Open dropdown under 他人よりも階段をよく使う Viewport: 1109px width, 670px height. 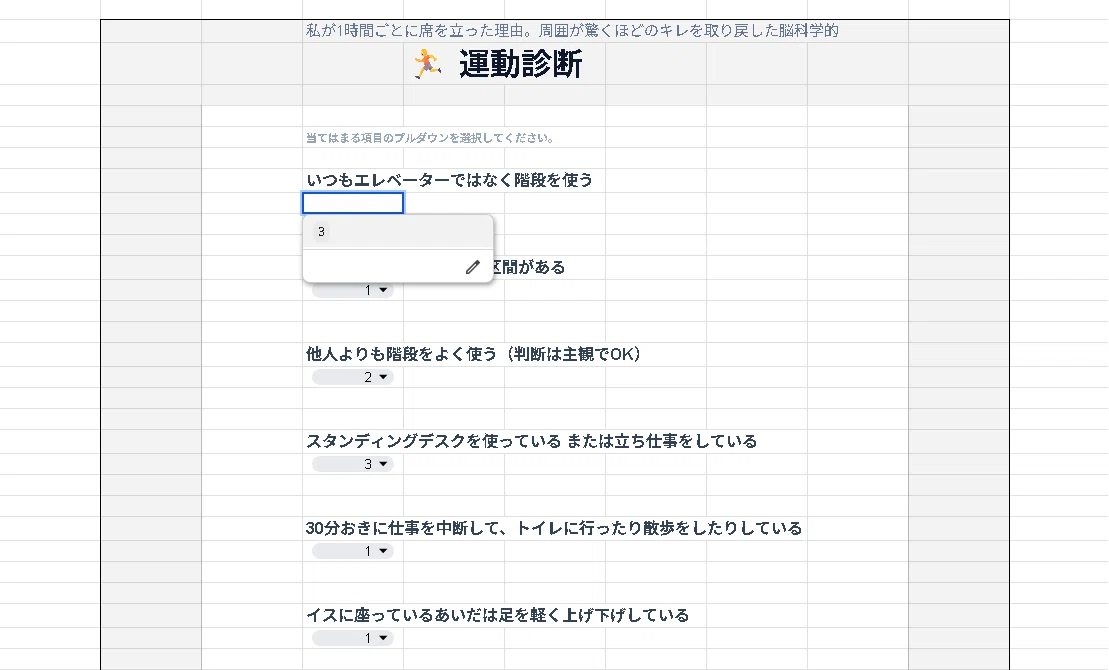pyautogui.click(x=353, y=377)
